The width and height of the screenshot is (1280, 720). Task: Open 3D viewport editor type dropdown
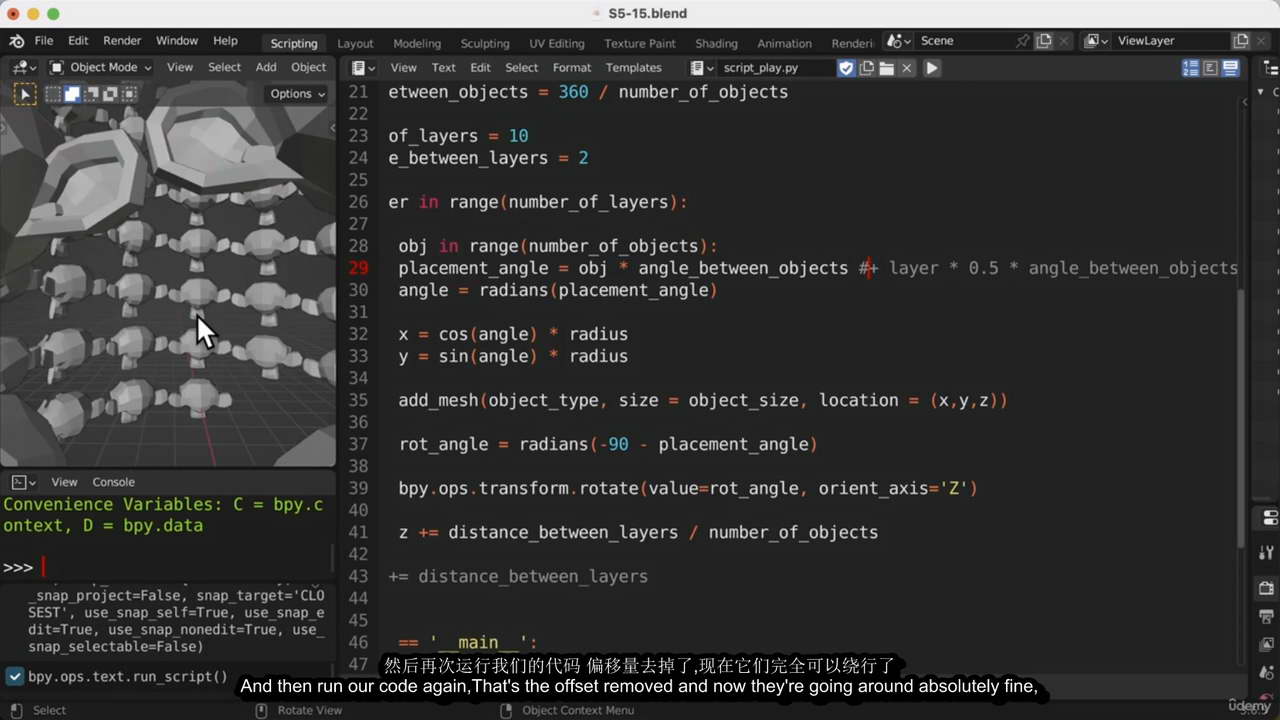coord(24,67)
